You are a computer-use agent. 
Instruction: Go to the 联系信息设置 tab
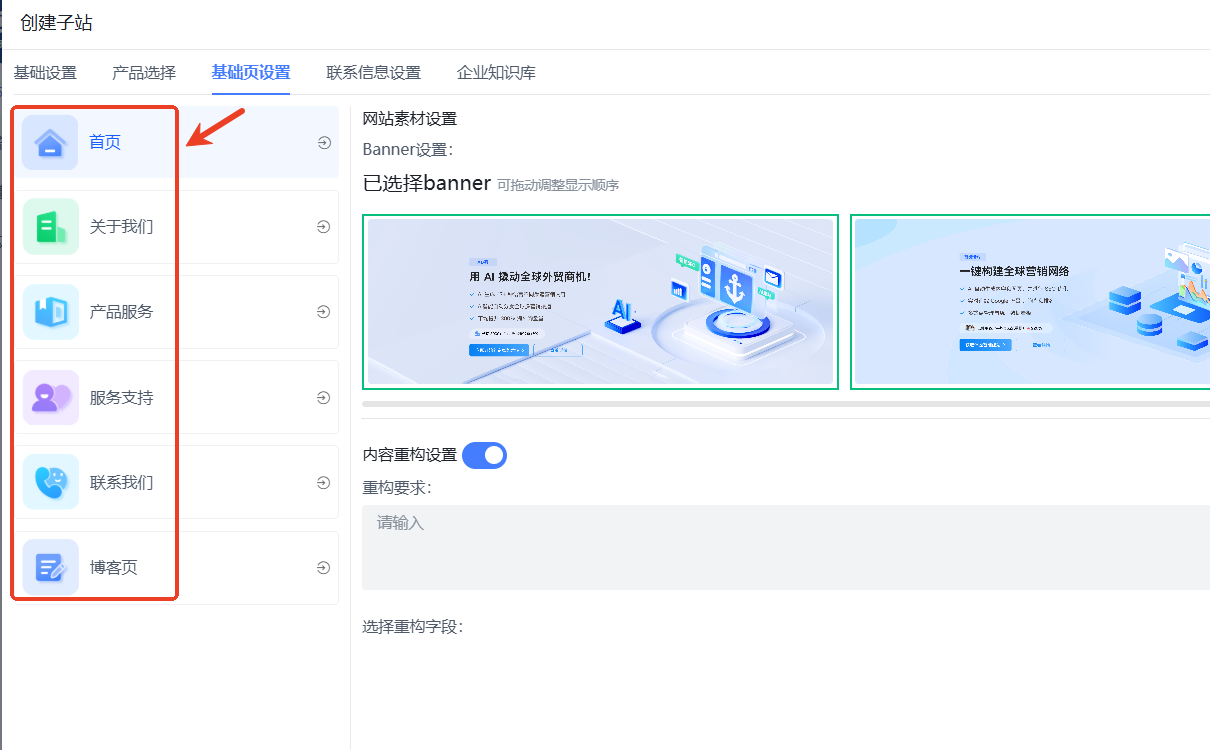(373, 73)
